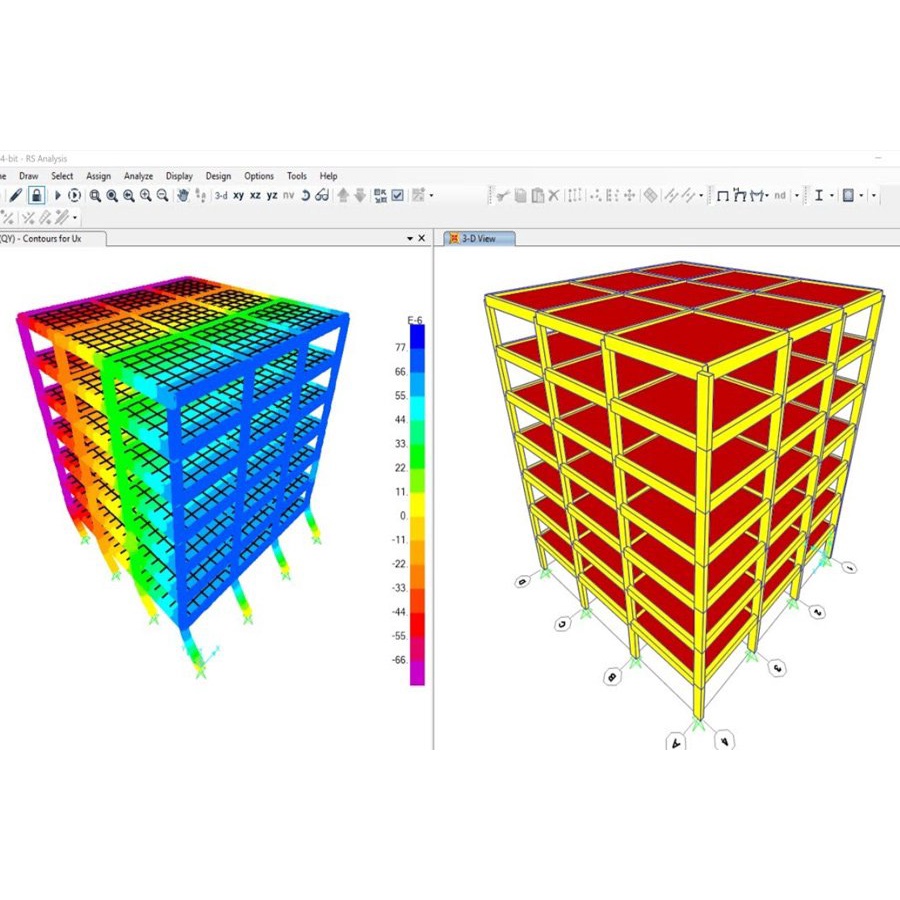This screenshot has height=900, width=900.
Task: Click the divide shells diamond icon
Action: (650, 196)
